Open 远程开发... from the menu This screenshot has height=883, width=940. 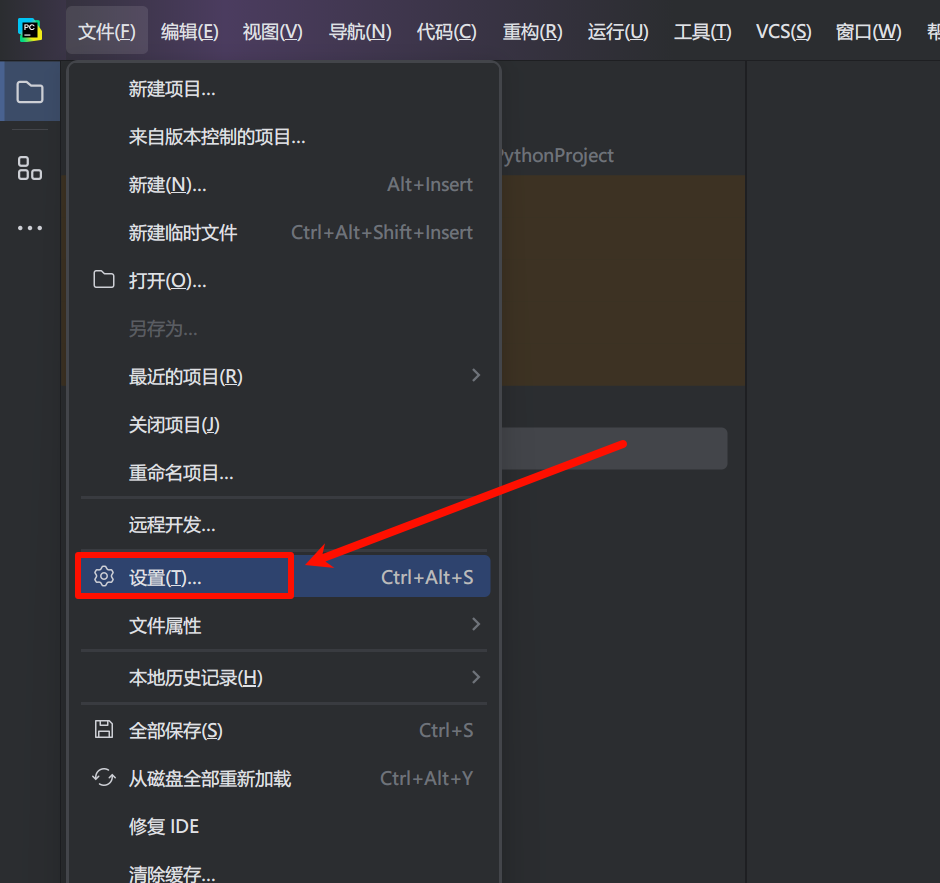click(x=172, y=525)
